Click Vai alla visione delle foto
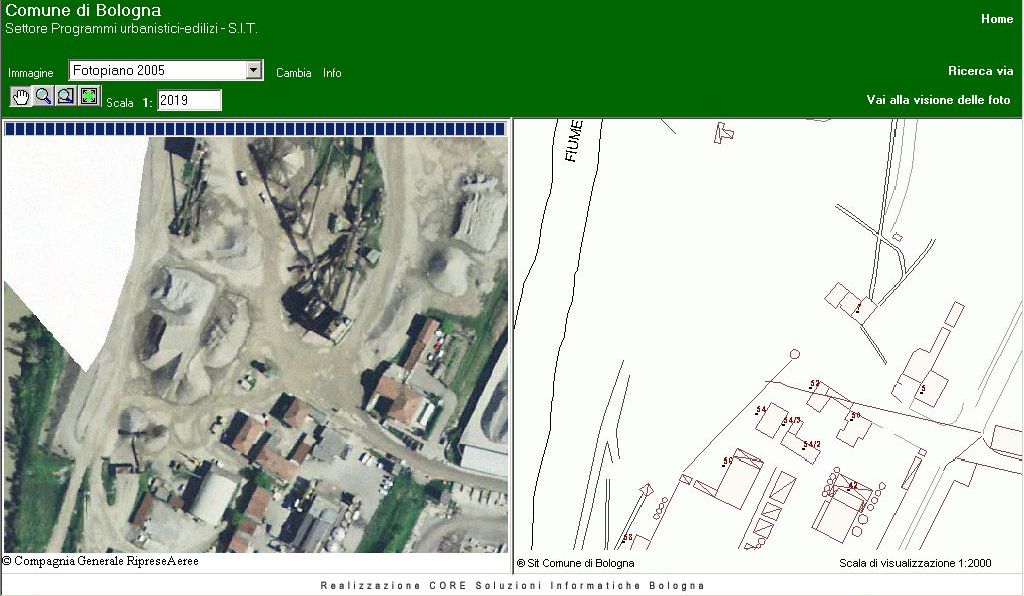This screenshot has height=596, width=1024. 938,100
